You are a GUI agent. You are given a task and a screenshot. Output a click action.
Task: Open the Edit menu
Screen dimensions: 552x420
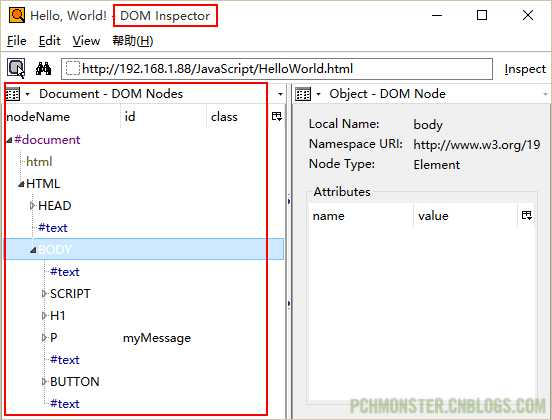coord(50,41)
